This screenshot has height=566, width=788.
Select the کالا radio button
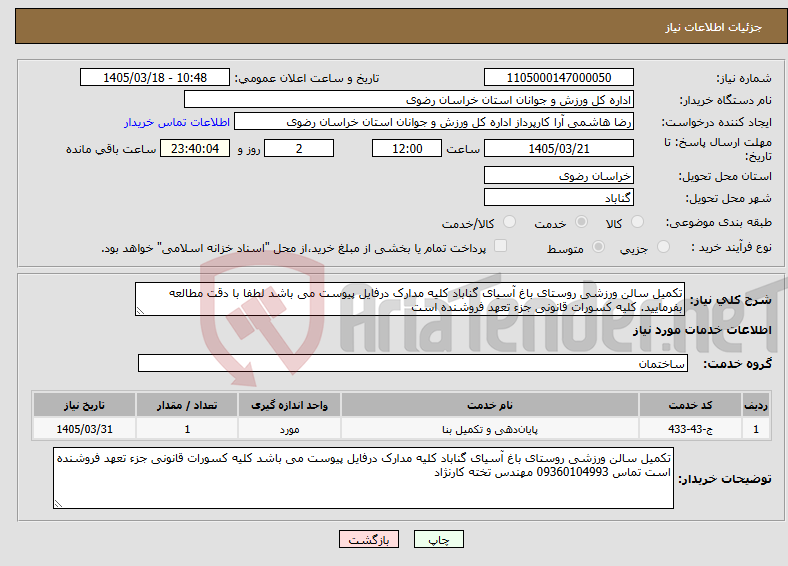(637, 222)
